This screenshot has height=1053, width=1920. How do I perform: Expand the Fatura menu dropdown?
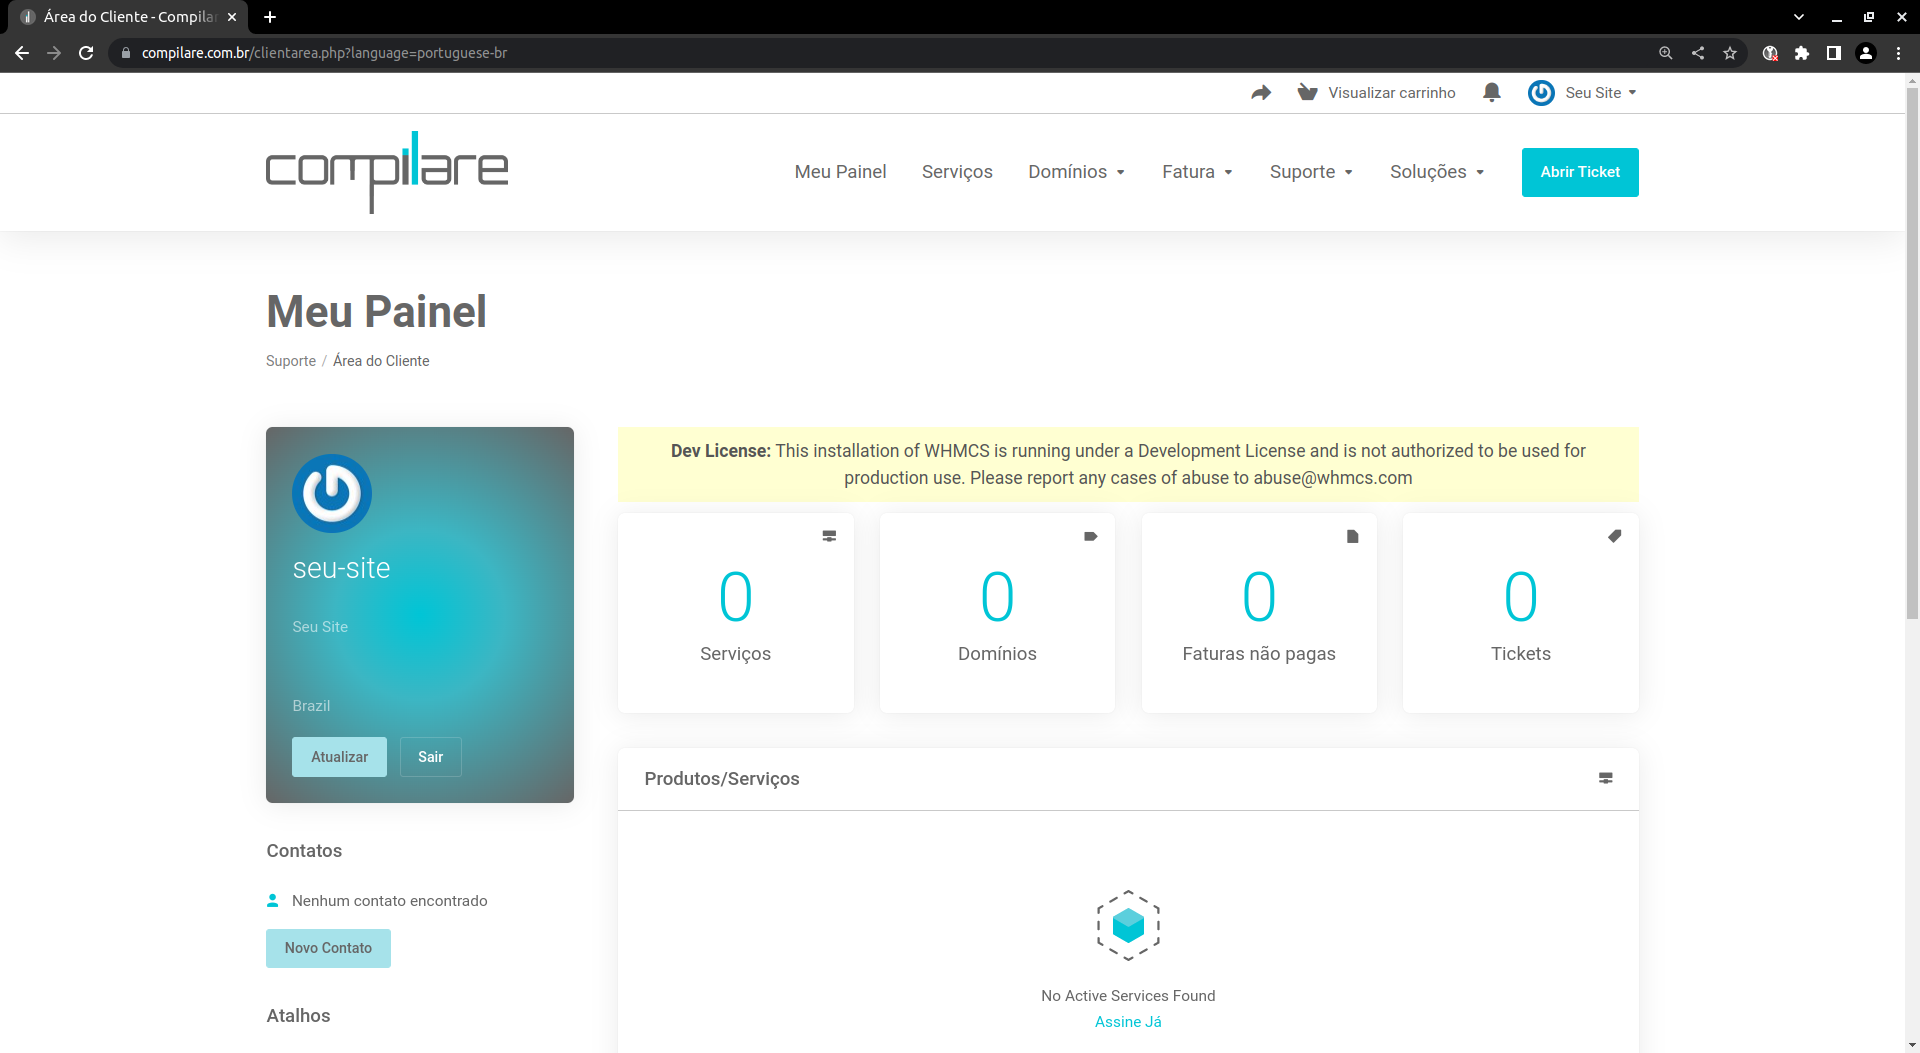point(1228,172)
